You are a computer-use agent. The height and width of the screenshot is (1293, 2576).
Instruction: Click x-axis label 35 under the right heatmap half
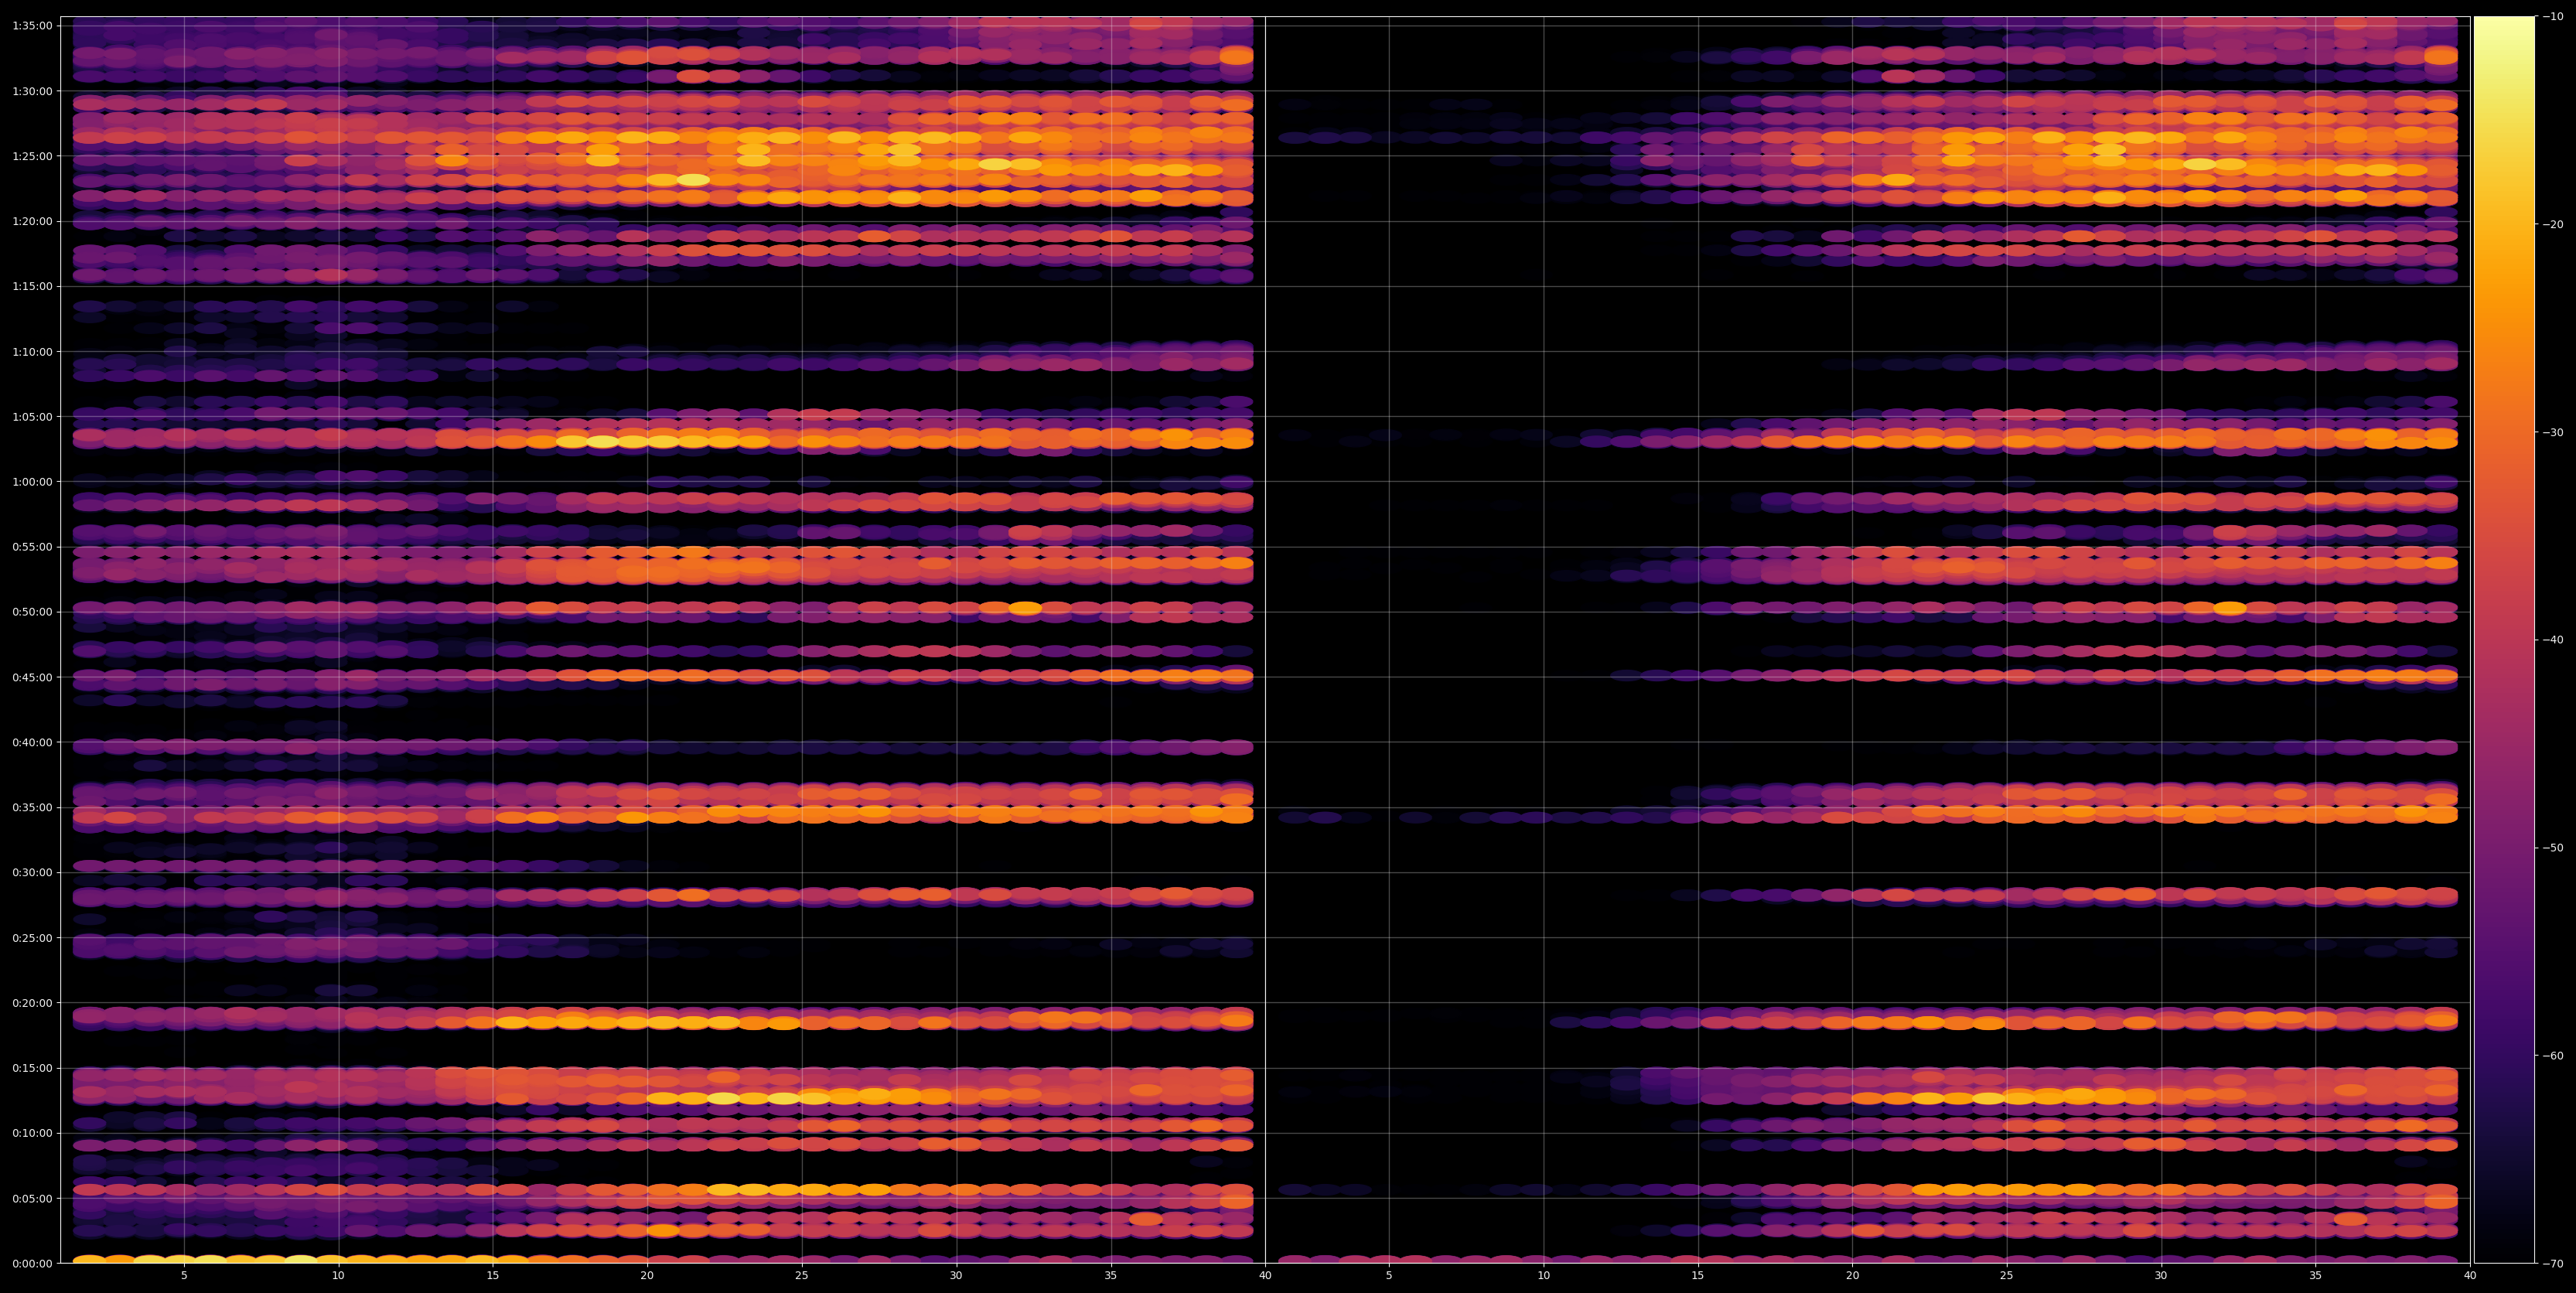pos(2316,1276)
